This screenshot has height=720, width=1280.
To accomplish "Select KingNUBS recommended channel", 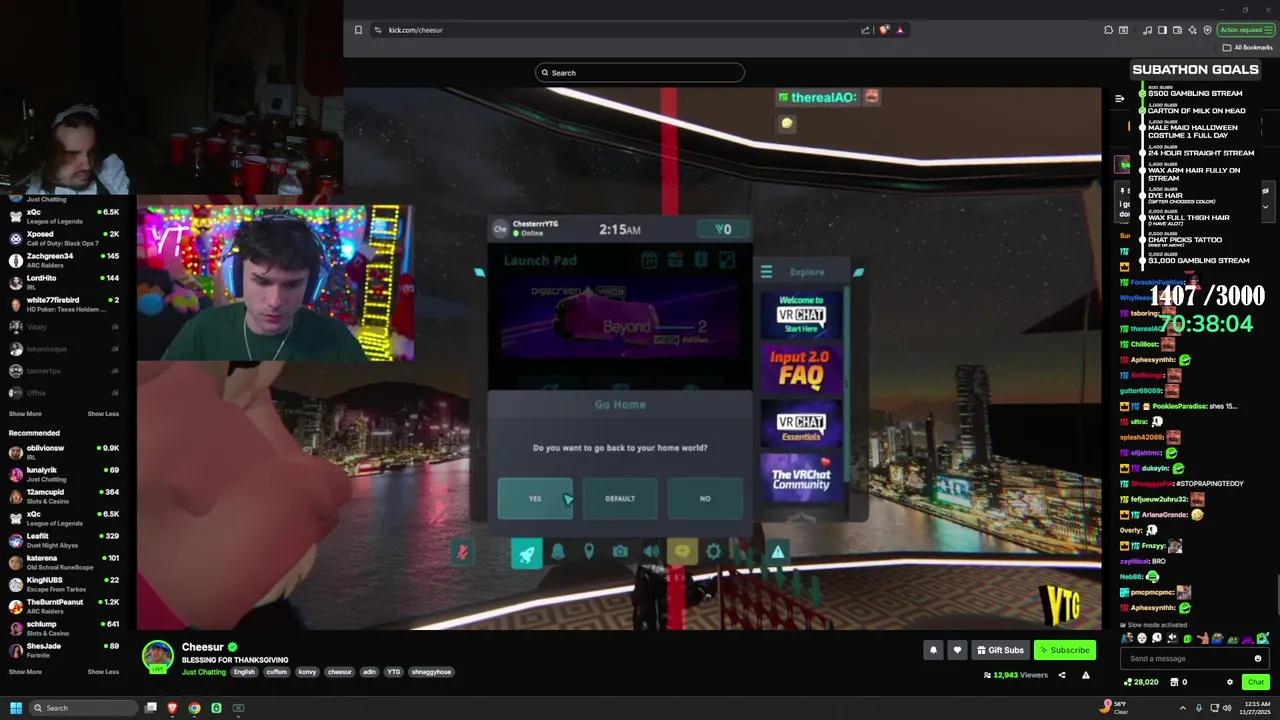I will click(x=66, y=584).
